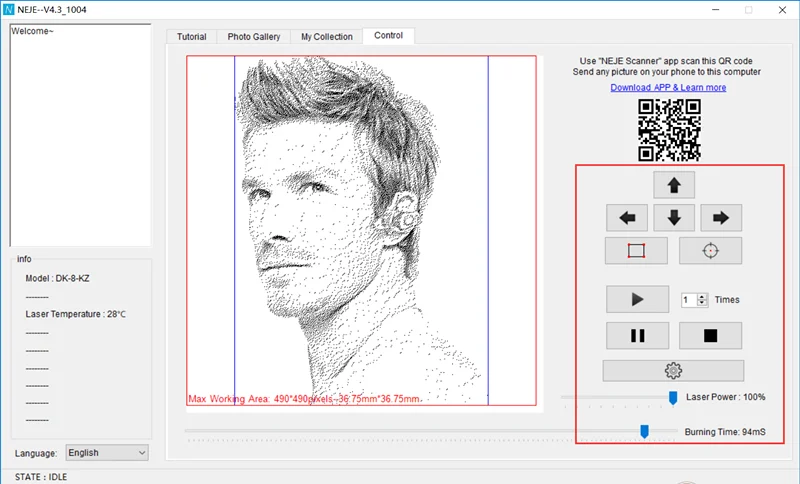The image size is (800, 484).
Task: Stop engraving with the stop button
Action: [x=710, y=335]
